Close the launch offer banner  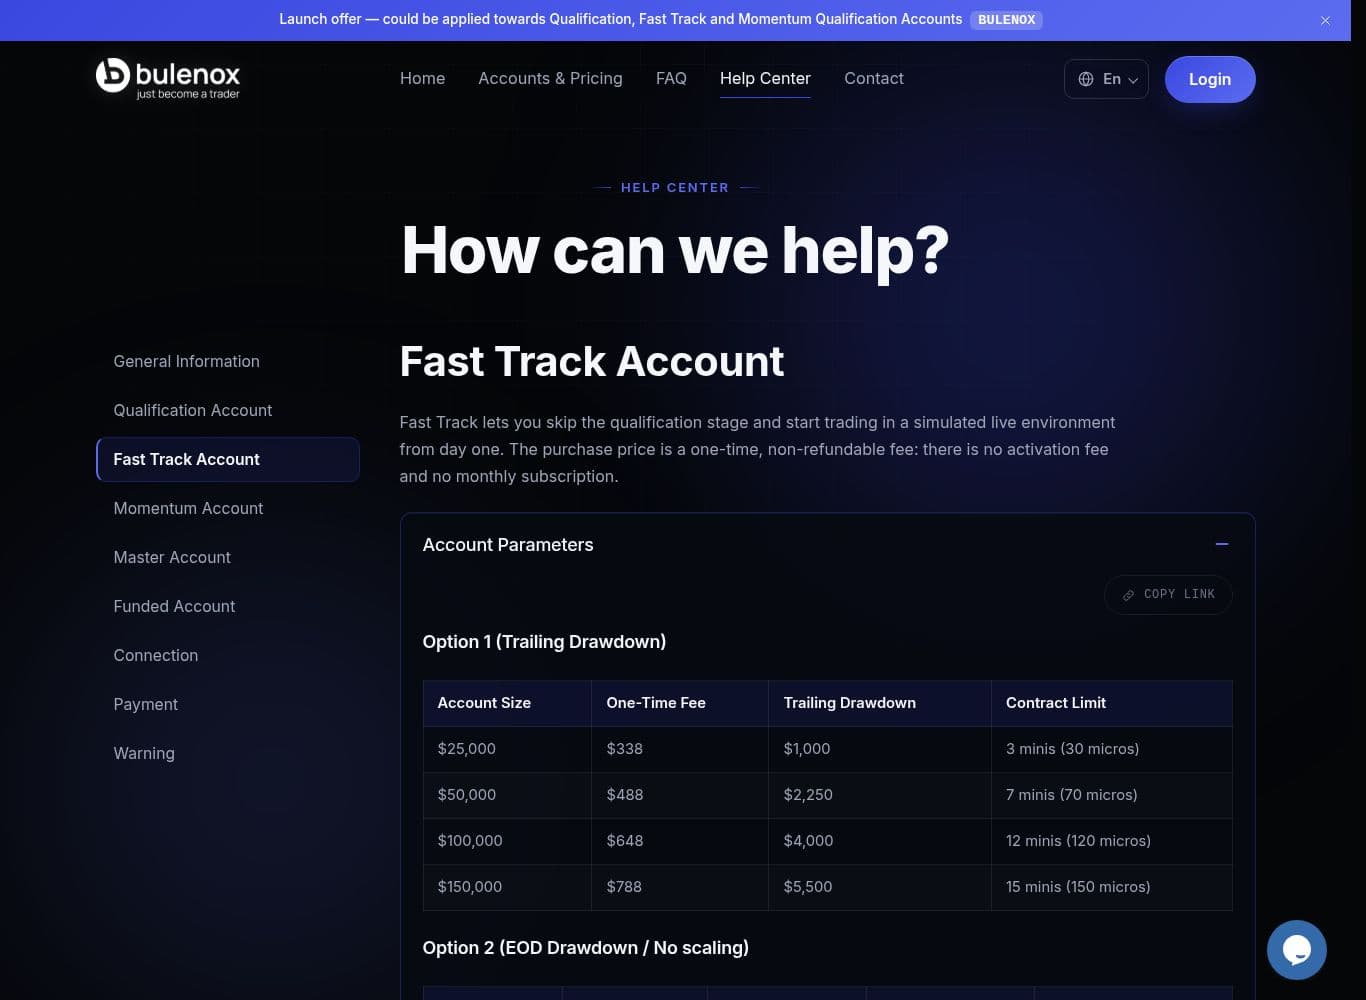tap(1325, 20)
